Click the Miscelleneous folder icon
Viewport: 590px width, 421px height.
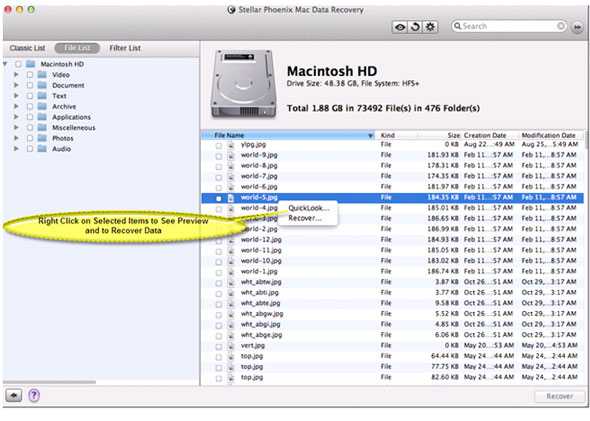tap(43, 128)
